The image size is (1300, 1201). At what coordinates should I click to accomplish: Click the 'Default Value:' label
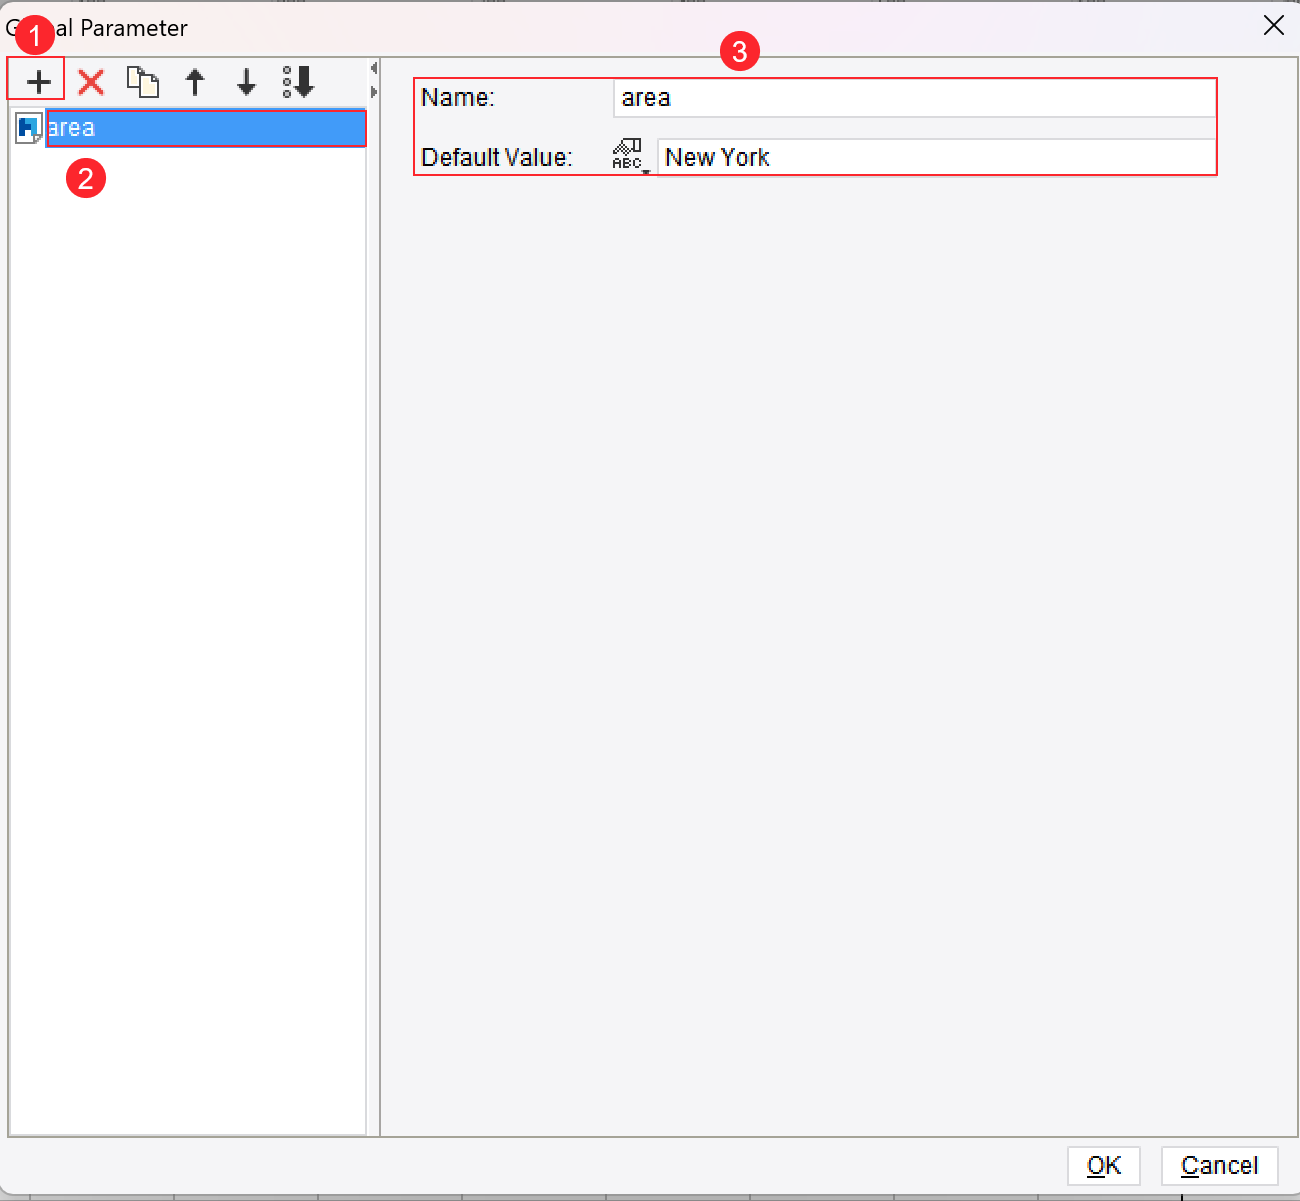pyautogui.click(x=497, y=158)
